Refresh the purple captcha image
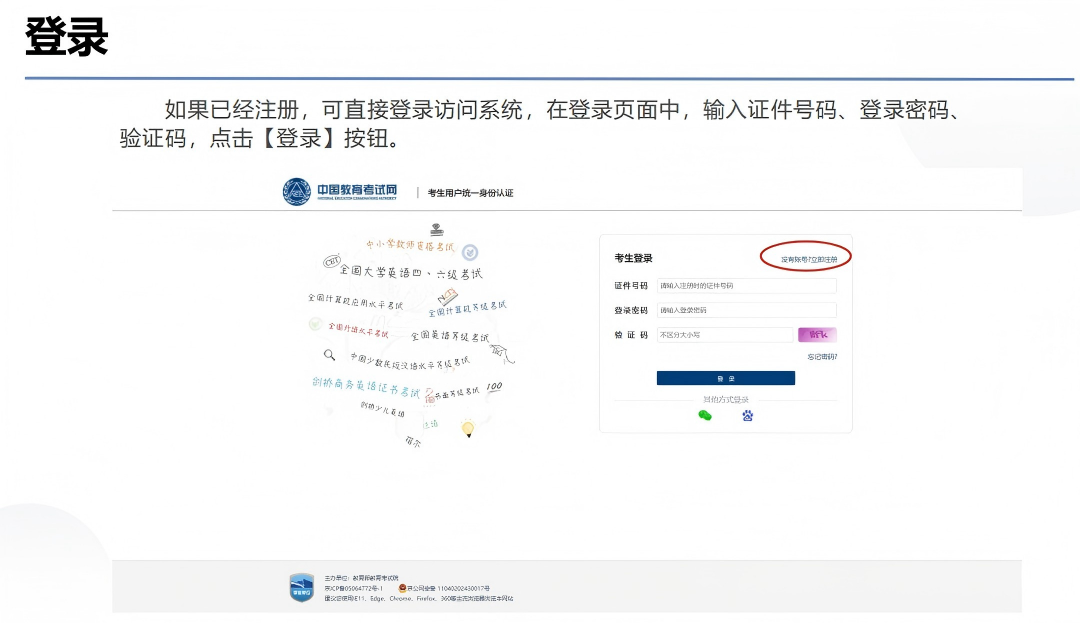Screen dimensions: 1080x623 tap(817, 335)
